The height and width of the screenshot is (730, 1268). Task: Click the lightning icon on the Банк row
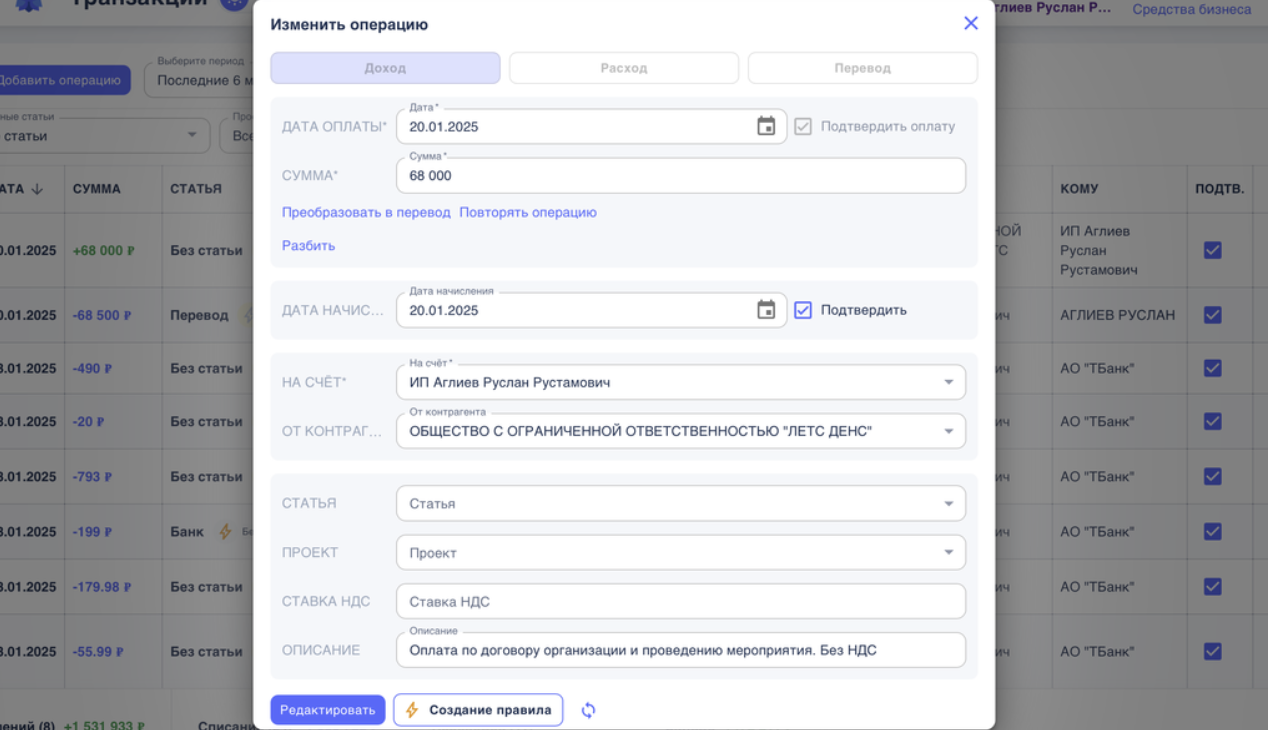226,531
